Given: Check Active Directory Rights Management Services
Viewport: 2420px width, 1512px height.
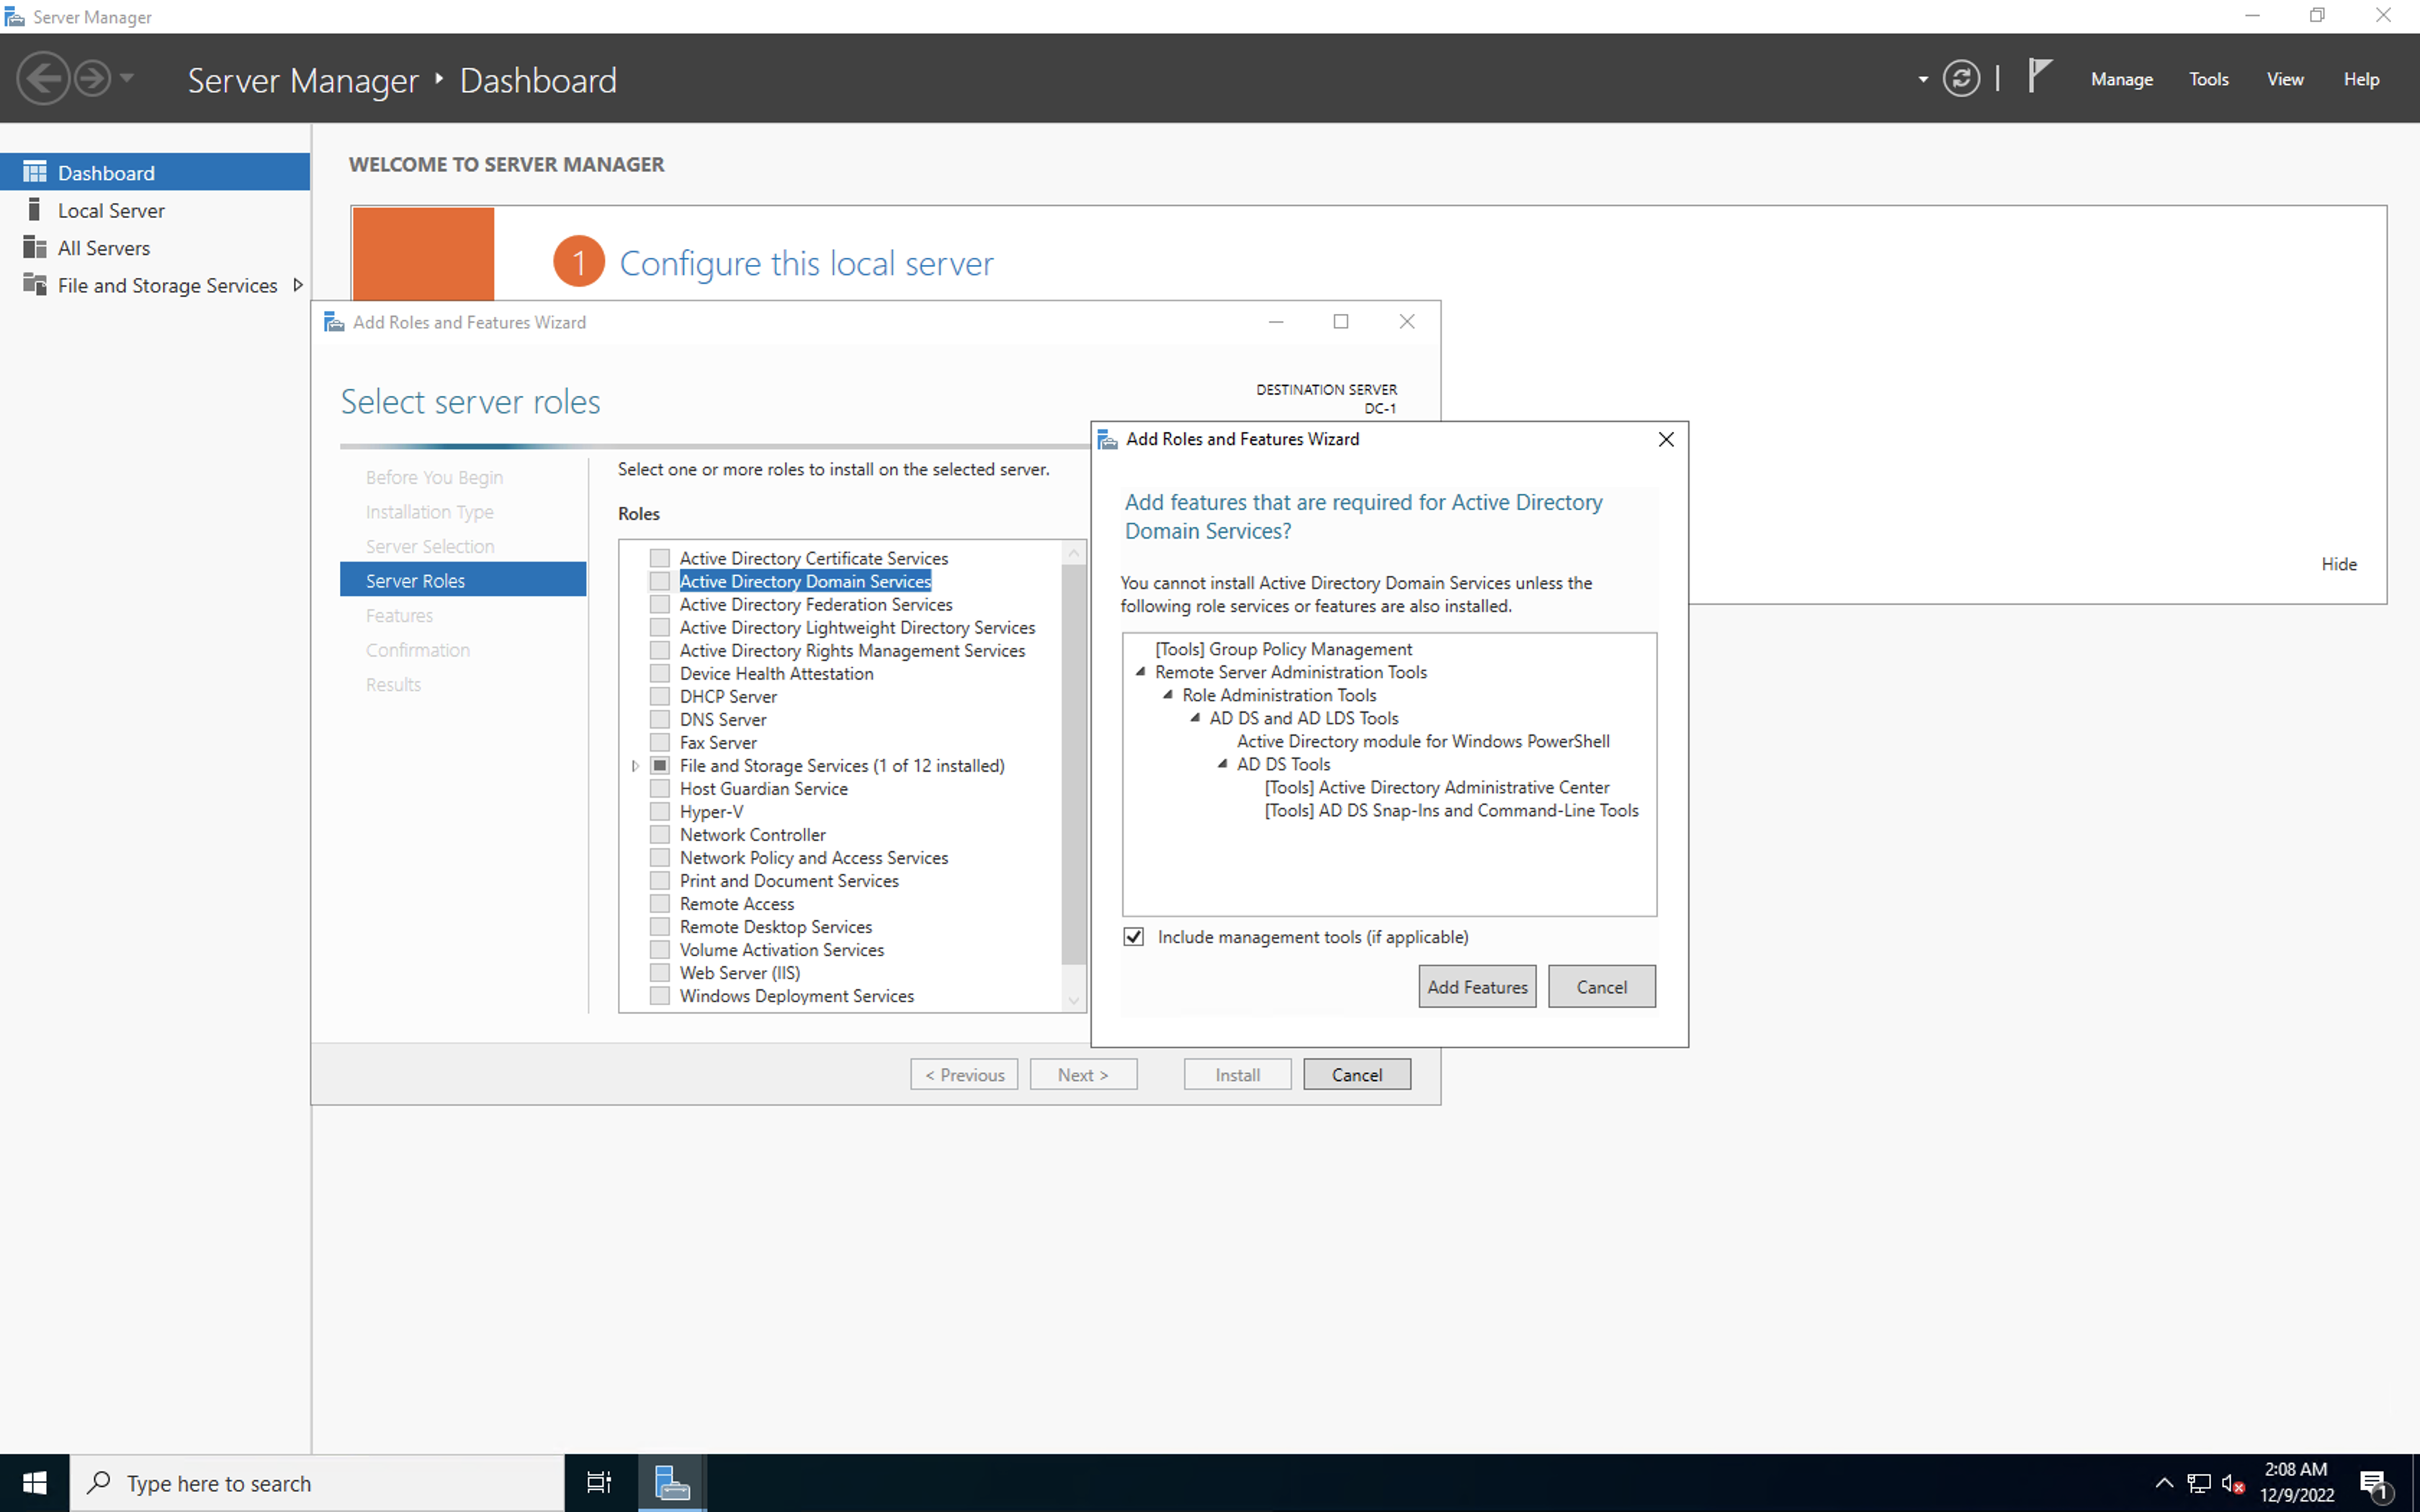Looking at the screenshot, I should tap(659, 650).
